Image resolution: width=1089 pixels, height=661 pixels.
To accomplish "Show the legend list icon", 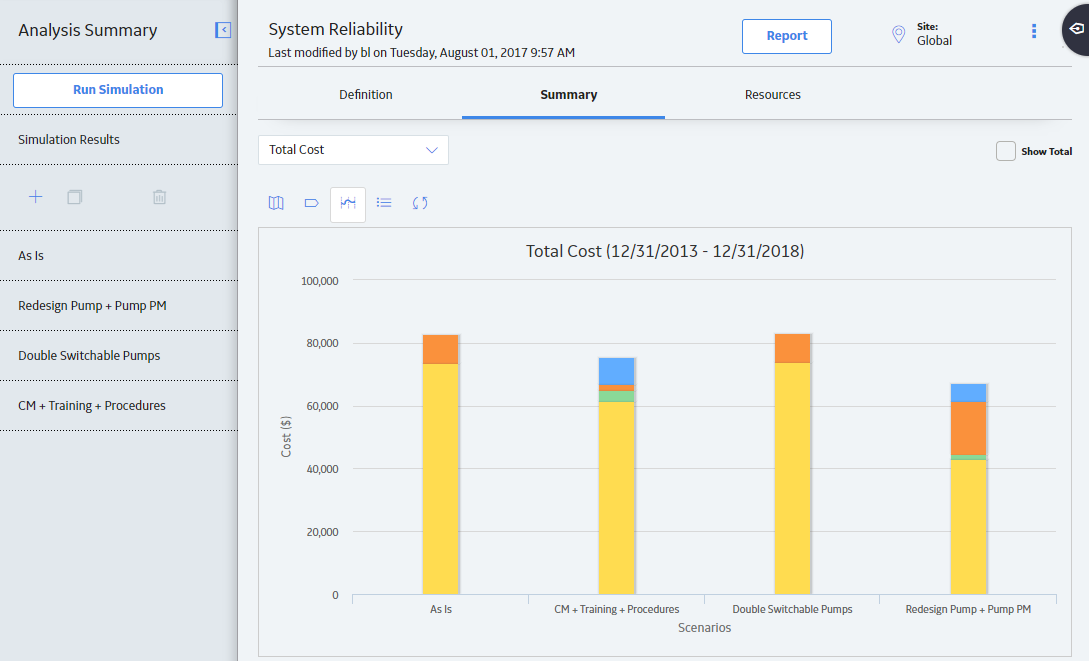I will pos(384,203).
